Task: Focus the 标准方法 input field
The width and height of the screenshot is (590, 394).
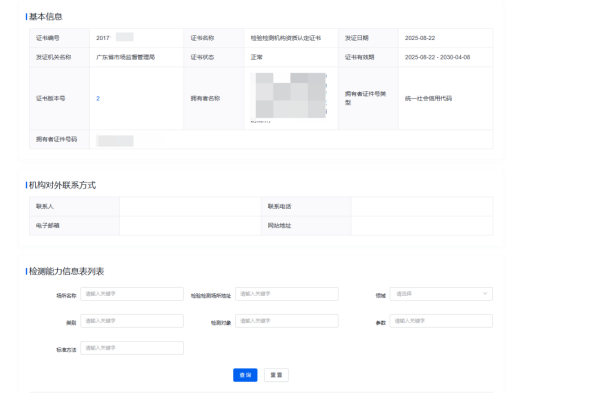Action: pos(132,348)
